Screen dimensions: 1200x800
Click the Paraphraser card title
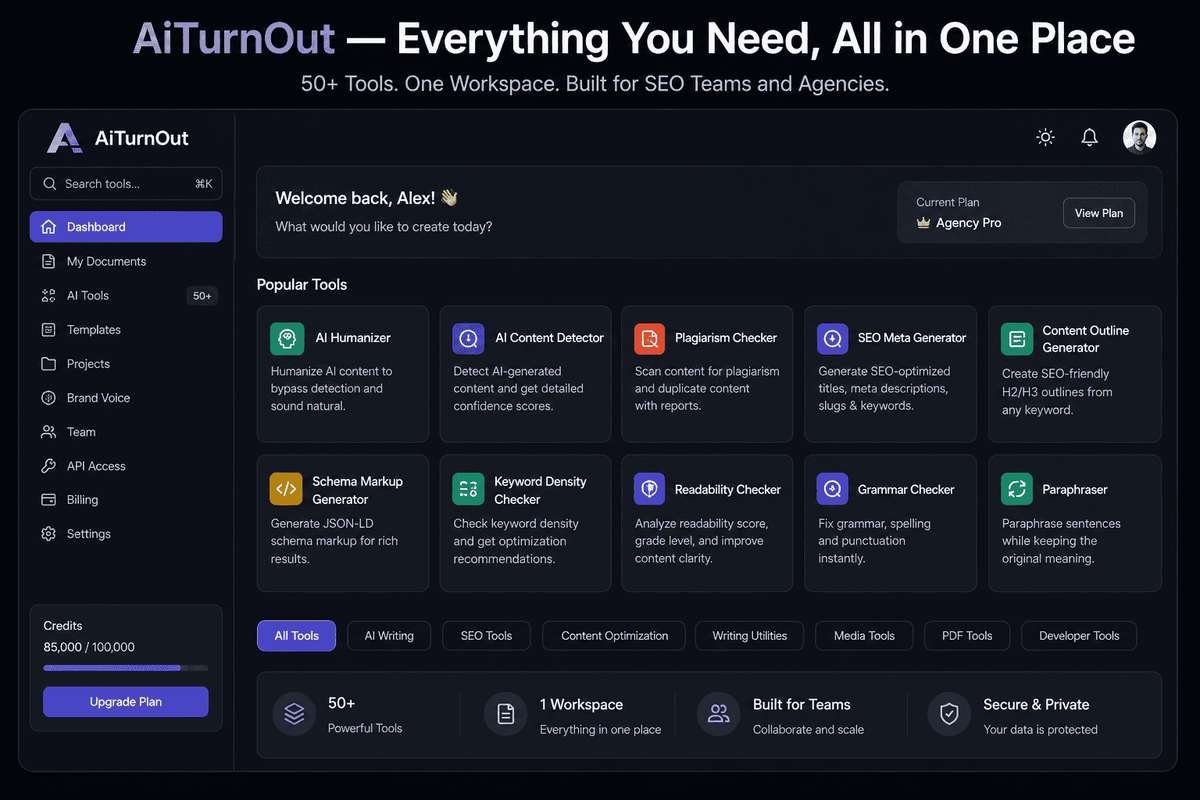point(1075,490)
